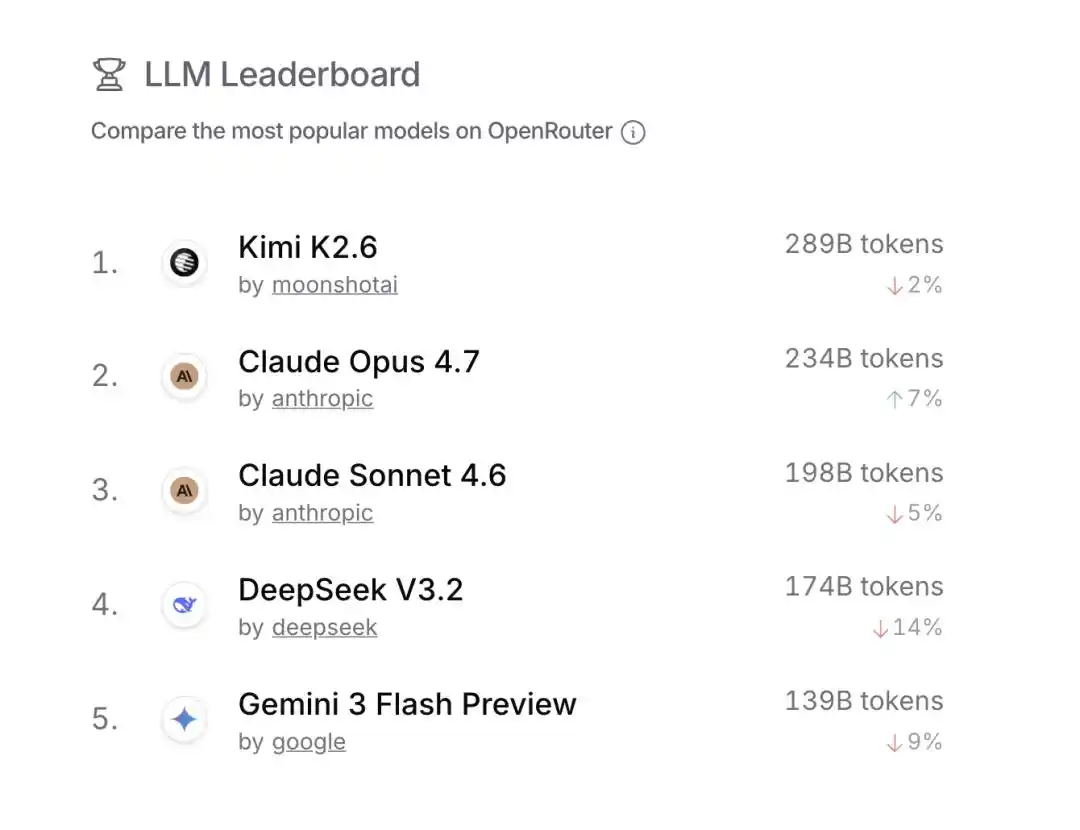Image resolution: width=1080 pixels, height=830 pixels.
Task: Select the Claude Opus 4.7 model title
Action: [x=359, y=361]
